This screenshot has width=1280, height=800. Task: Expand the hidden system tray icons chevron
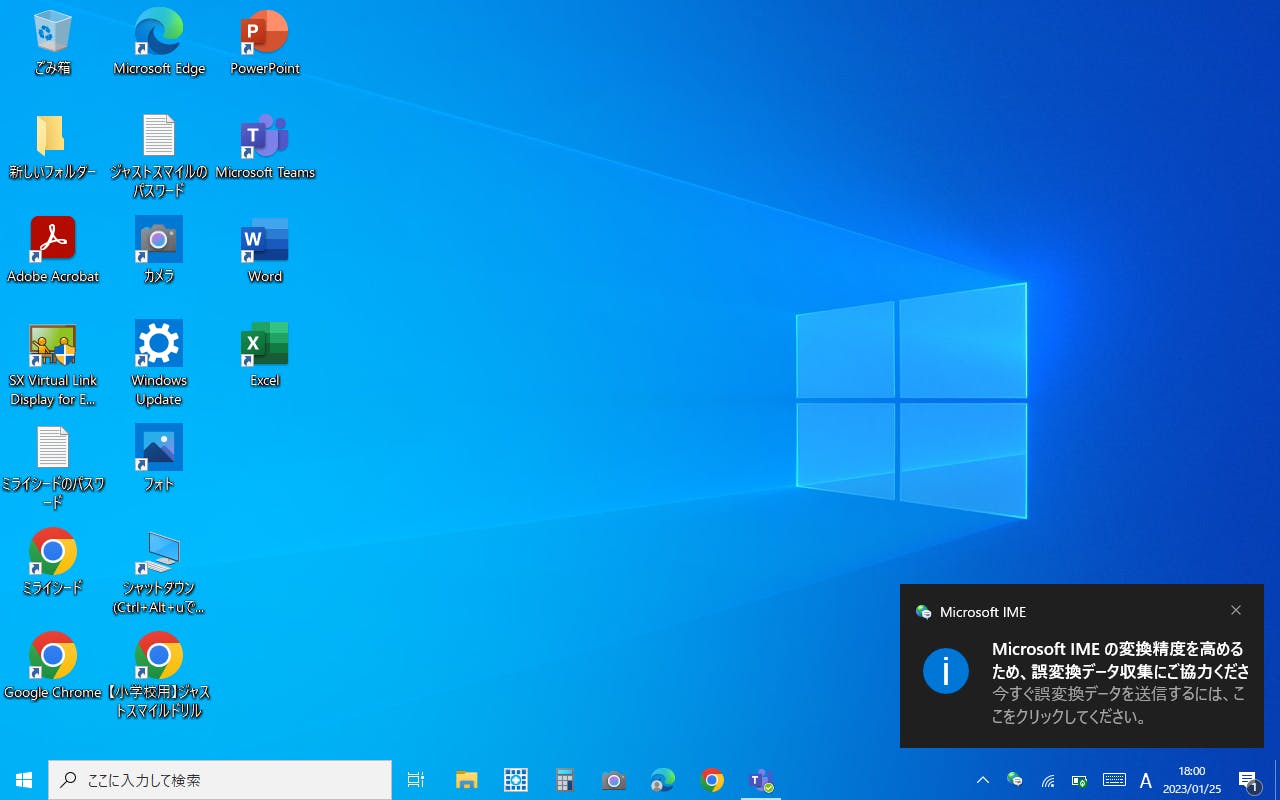tap(983, 780)
